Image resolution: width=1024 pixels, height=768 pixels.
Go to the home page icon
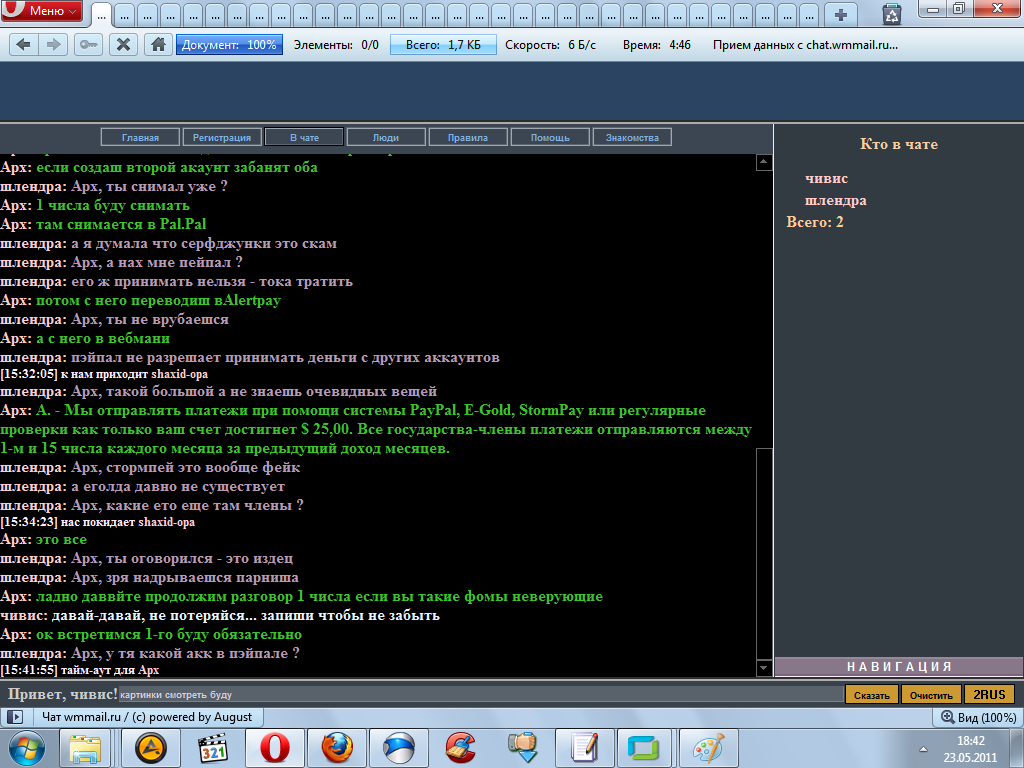(158, 45)
